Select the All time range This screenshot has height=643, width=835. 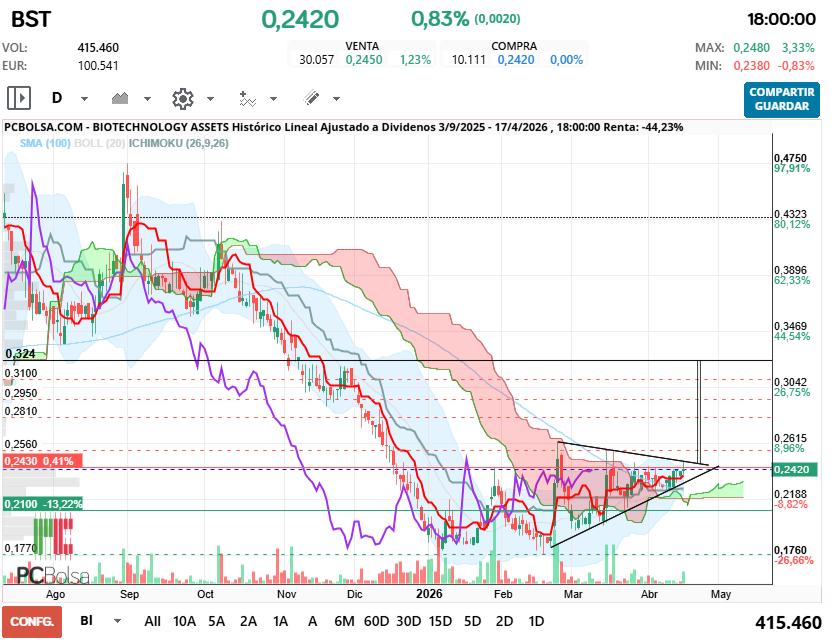point(152,620)
